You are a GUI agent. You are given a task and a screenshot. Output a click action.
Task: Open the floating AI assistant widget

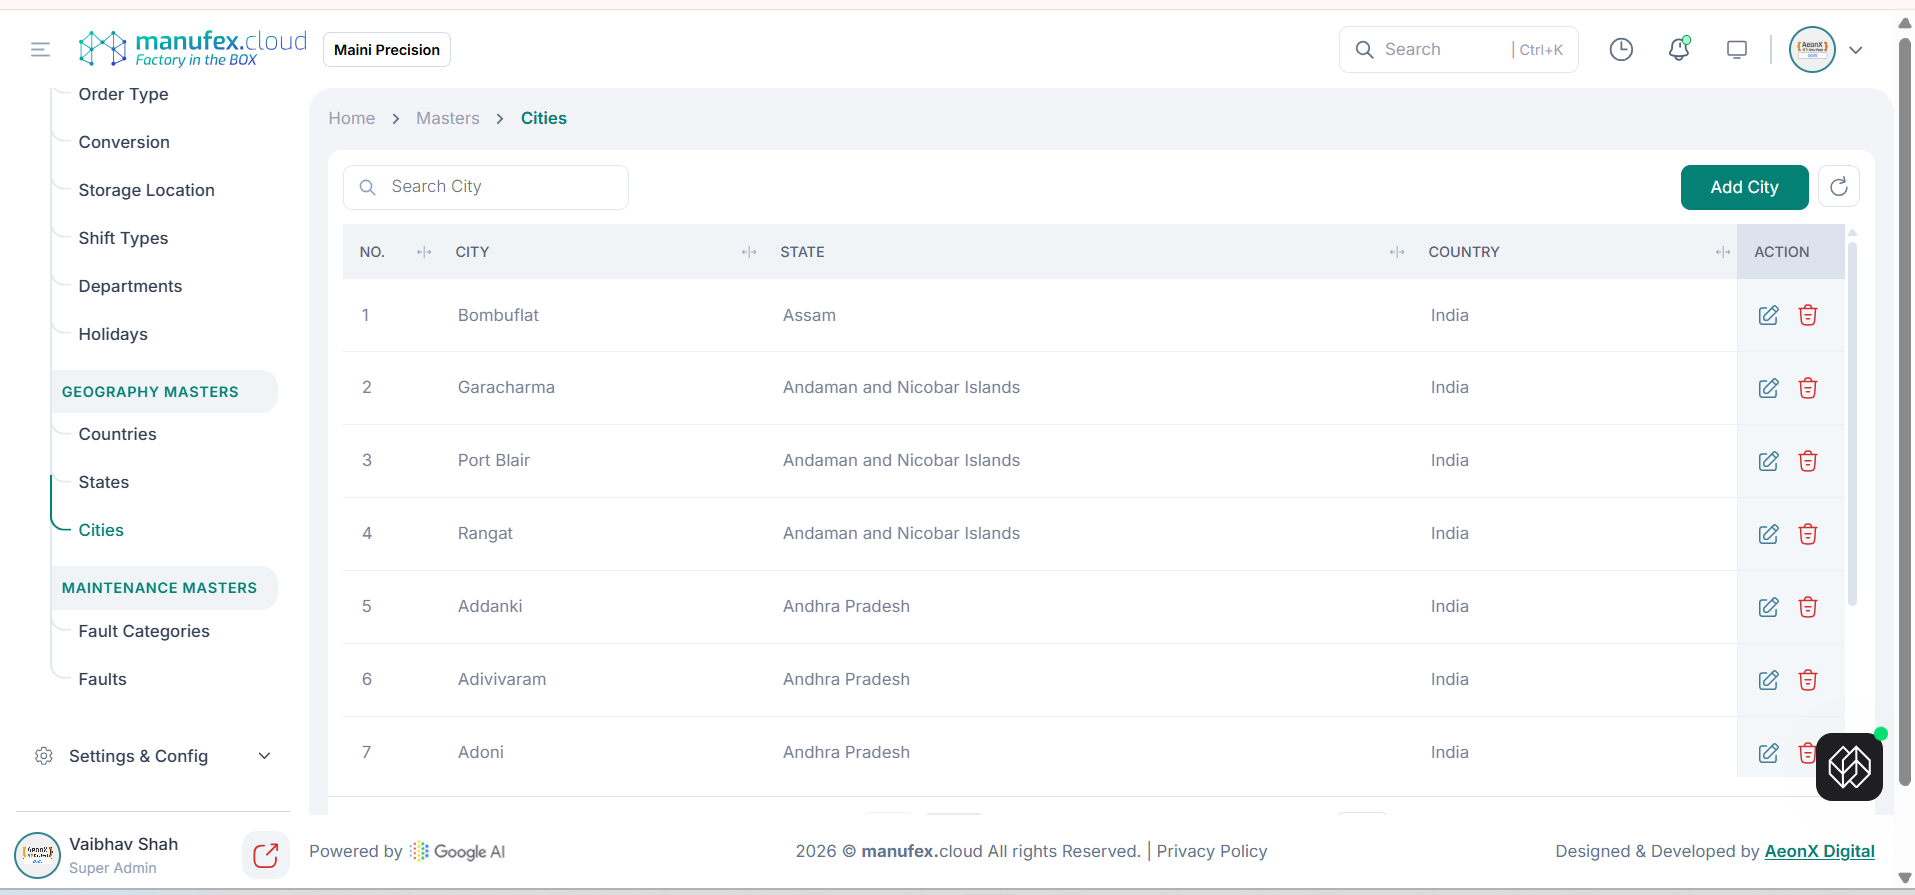click(1849, 767)
